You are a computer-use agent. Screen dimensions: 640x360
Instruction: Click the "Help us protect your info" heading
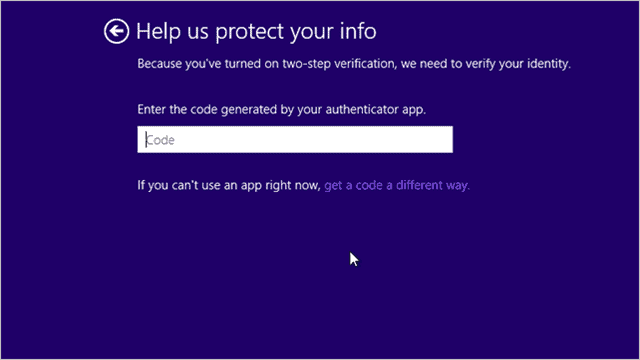point(256,31)
